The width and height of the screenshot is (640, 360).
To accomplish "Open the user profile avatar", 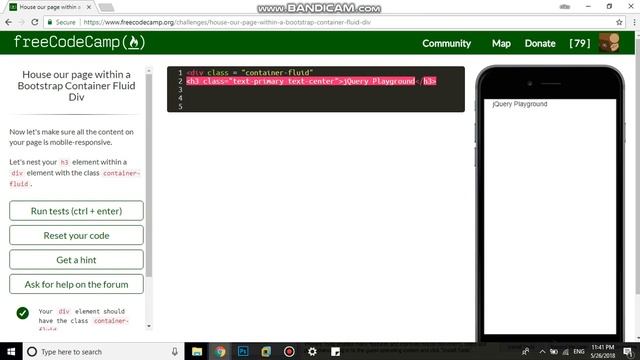I will pos(609,42).
